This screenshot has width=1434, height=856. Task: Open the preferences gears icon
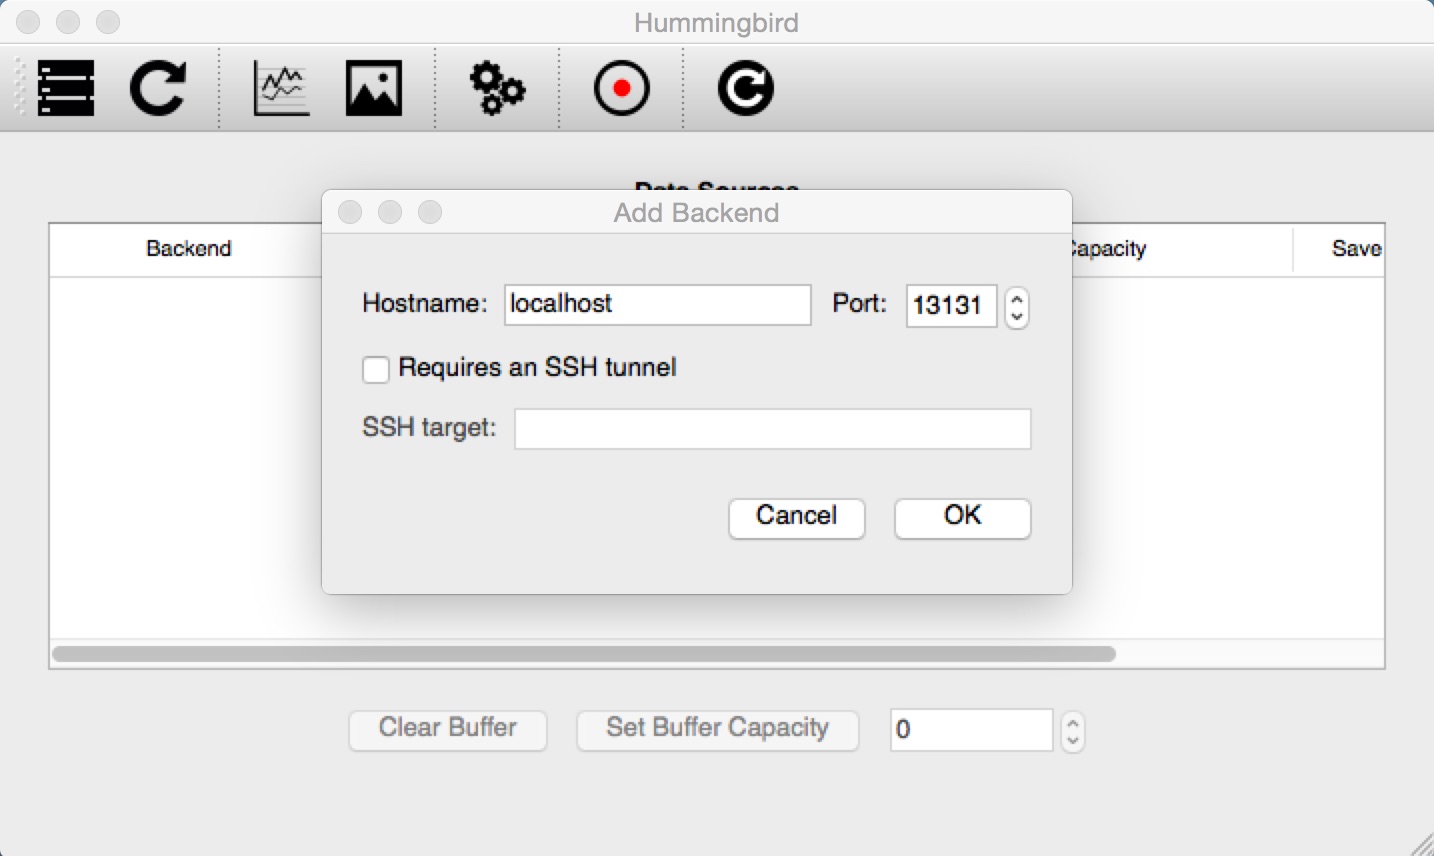(497, 88)
